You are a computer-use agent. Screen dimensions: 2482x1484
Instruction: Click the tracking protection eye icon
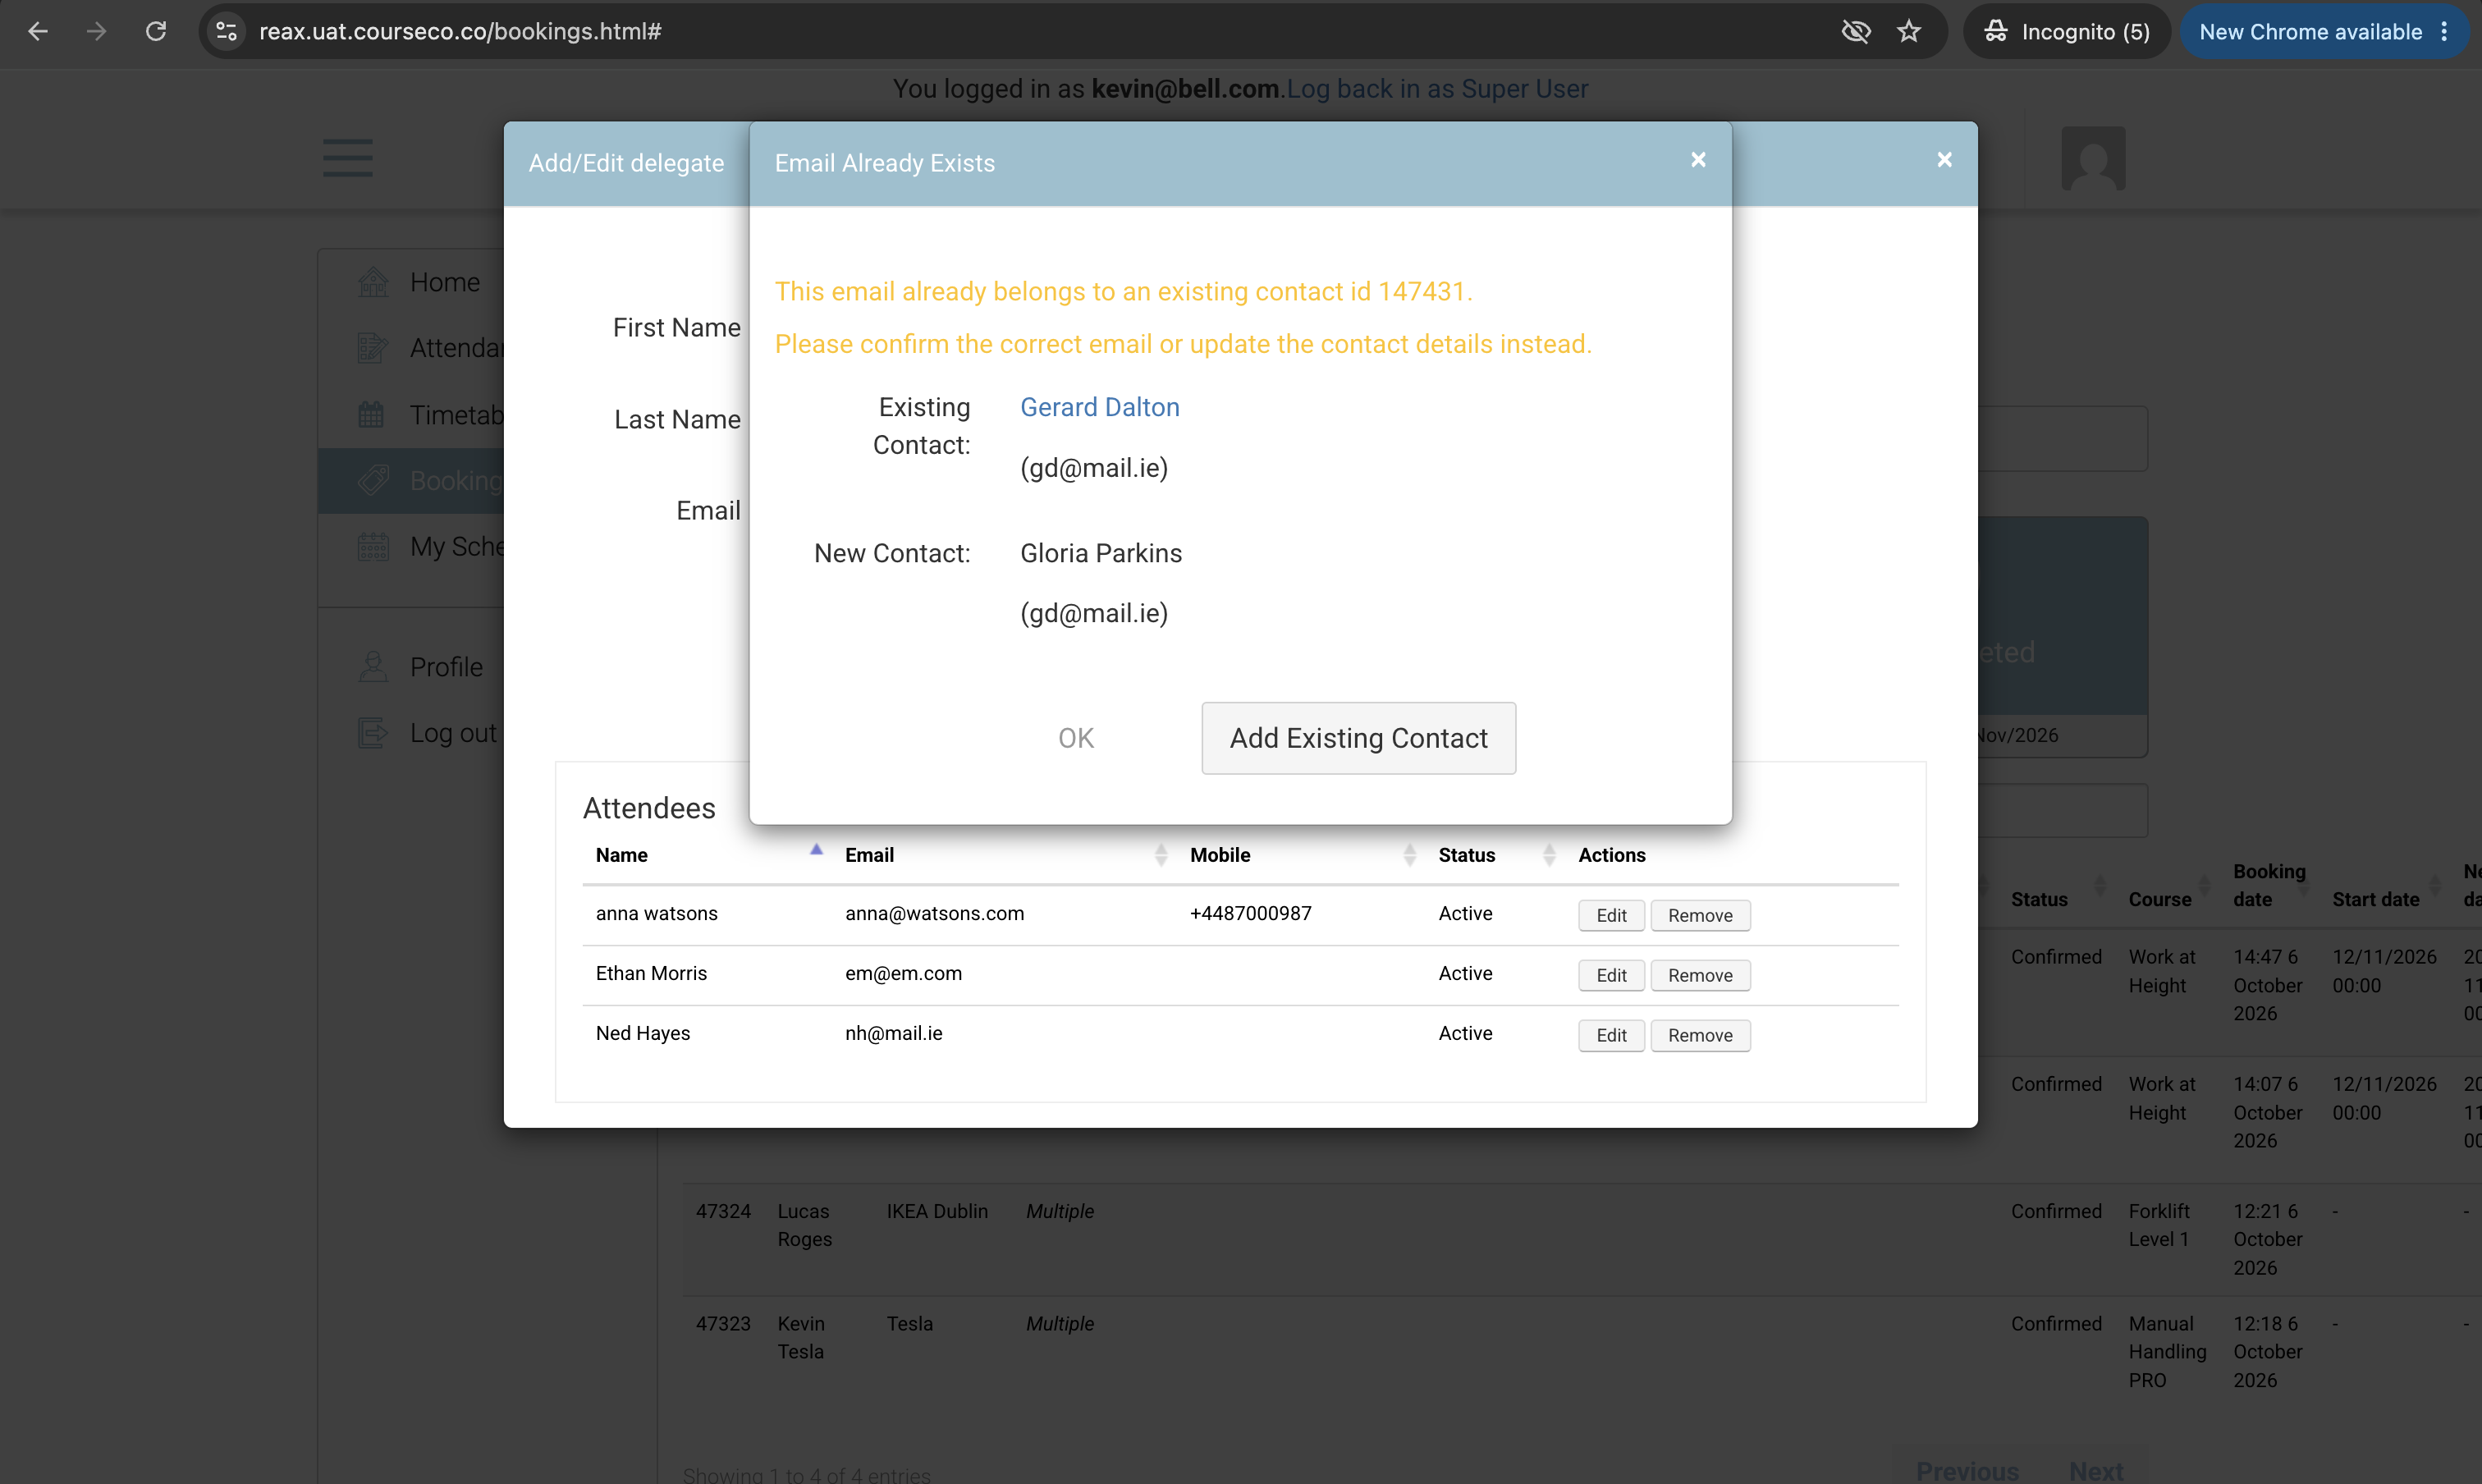point(1856,31)
